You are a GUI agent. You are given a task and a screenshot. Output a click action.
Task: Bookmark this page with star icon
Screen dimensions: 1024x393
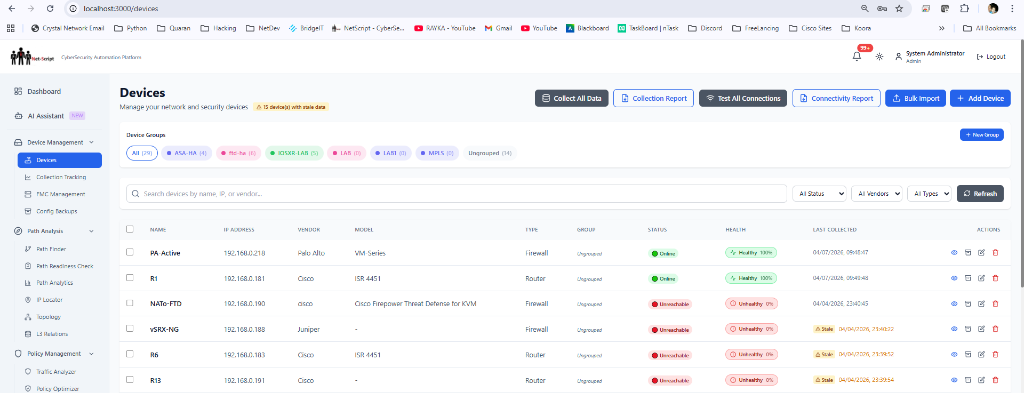899,9
